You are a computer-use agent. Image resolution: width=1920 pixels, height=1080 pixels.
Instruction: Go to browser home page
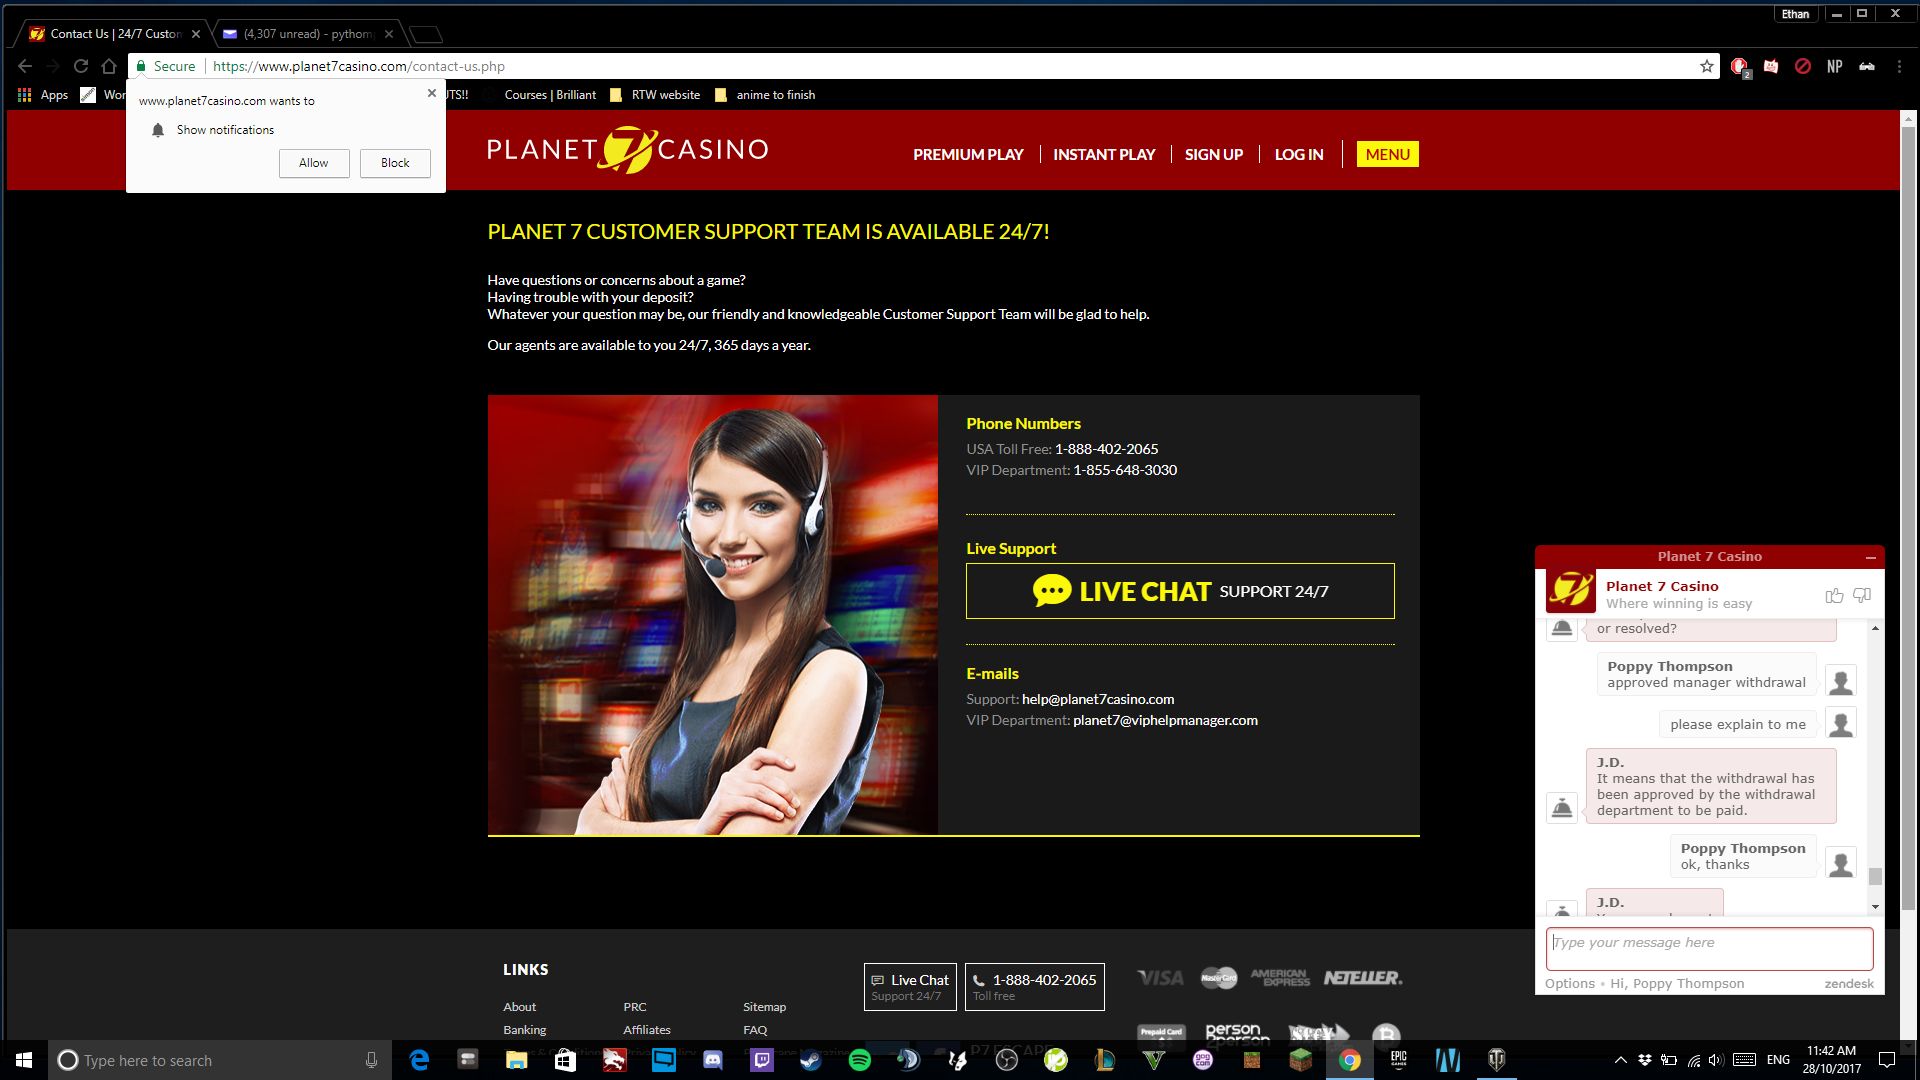pos(109,66)
